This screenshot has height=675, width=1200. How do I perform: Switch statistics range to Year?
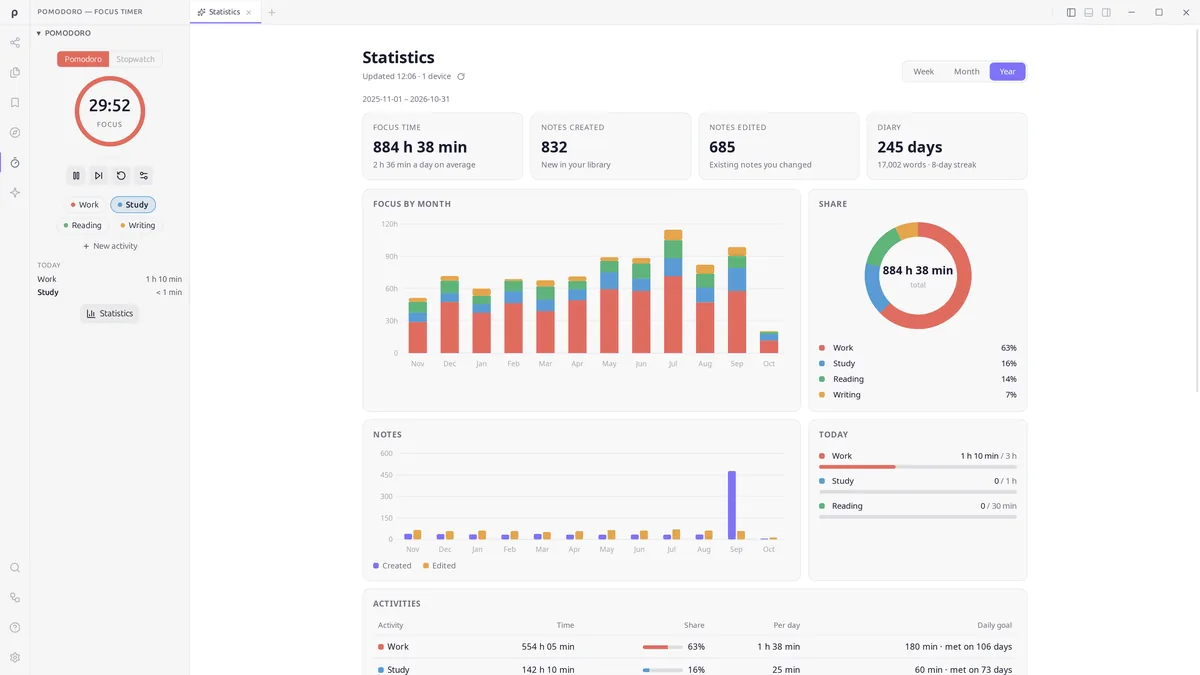(1008, 72)
